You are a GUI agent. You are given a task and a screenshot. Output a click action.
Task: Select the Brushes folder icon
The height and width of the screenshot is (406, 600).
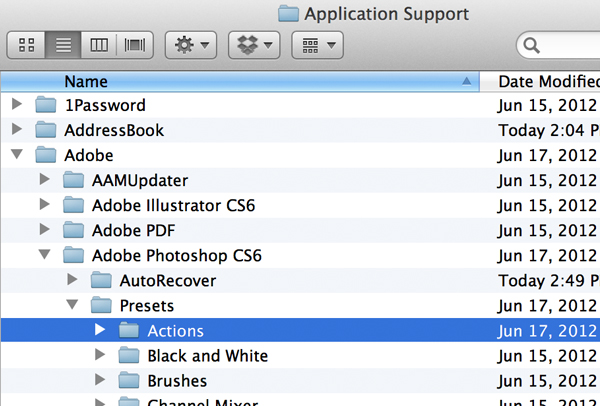point(129,380)
